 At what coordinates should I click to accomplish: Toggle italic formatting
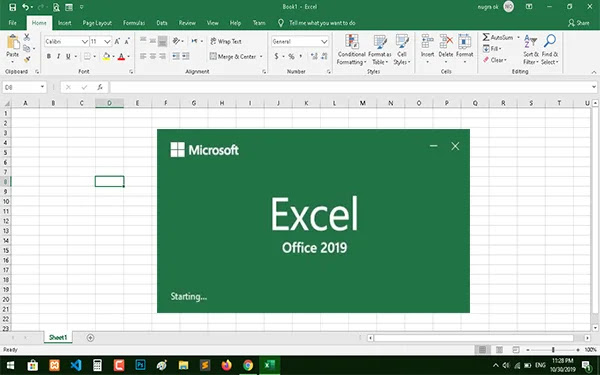click(58, 56)
